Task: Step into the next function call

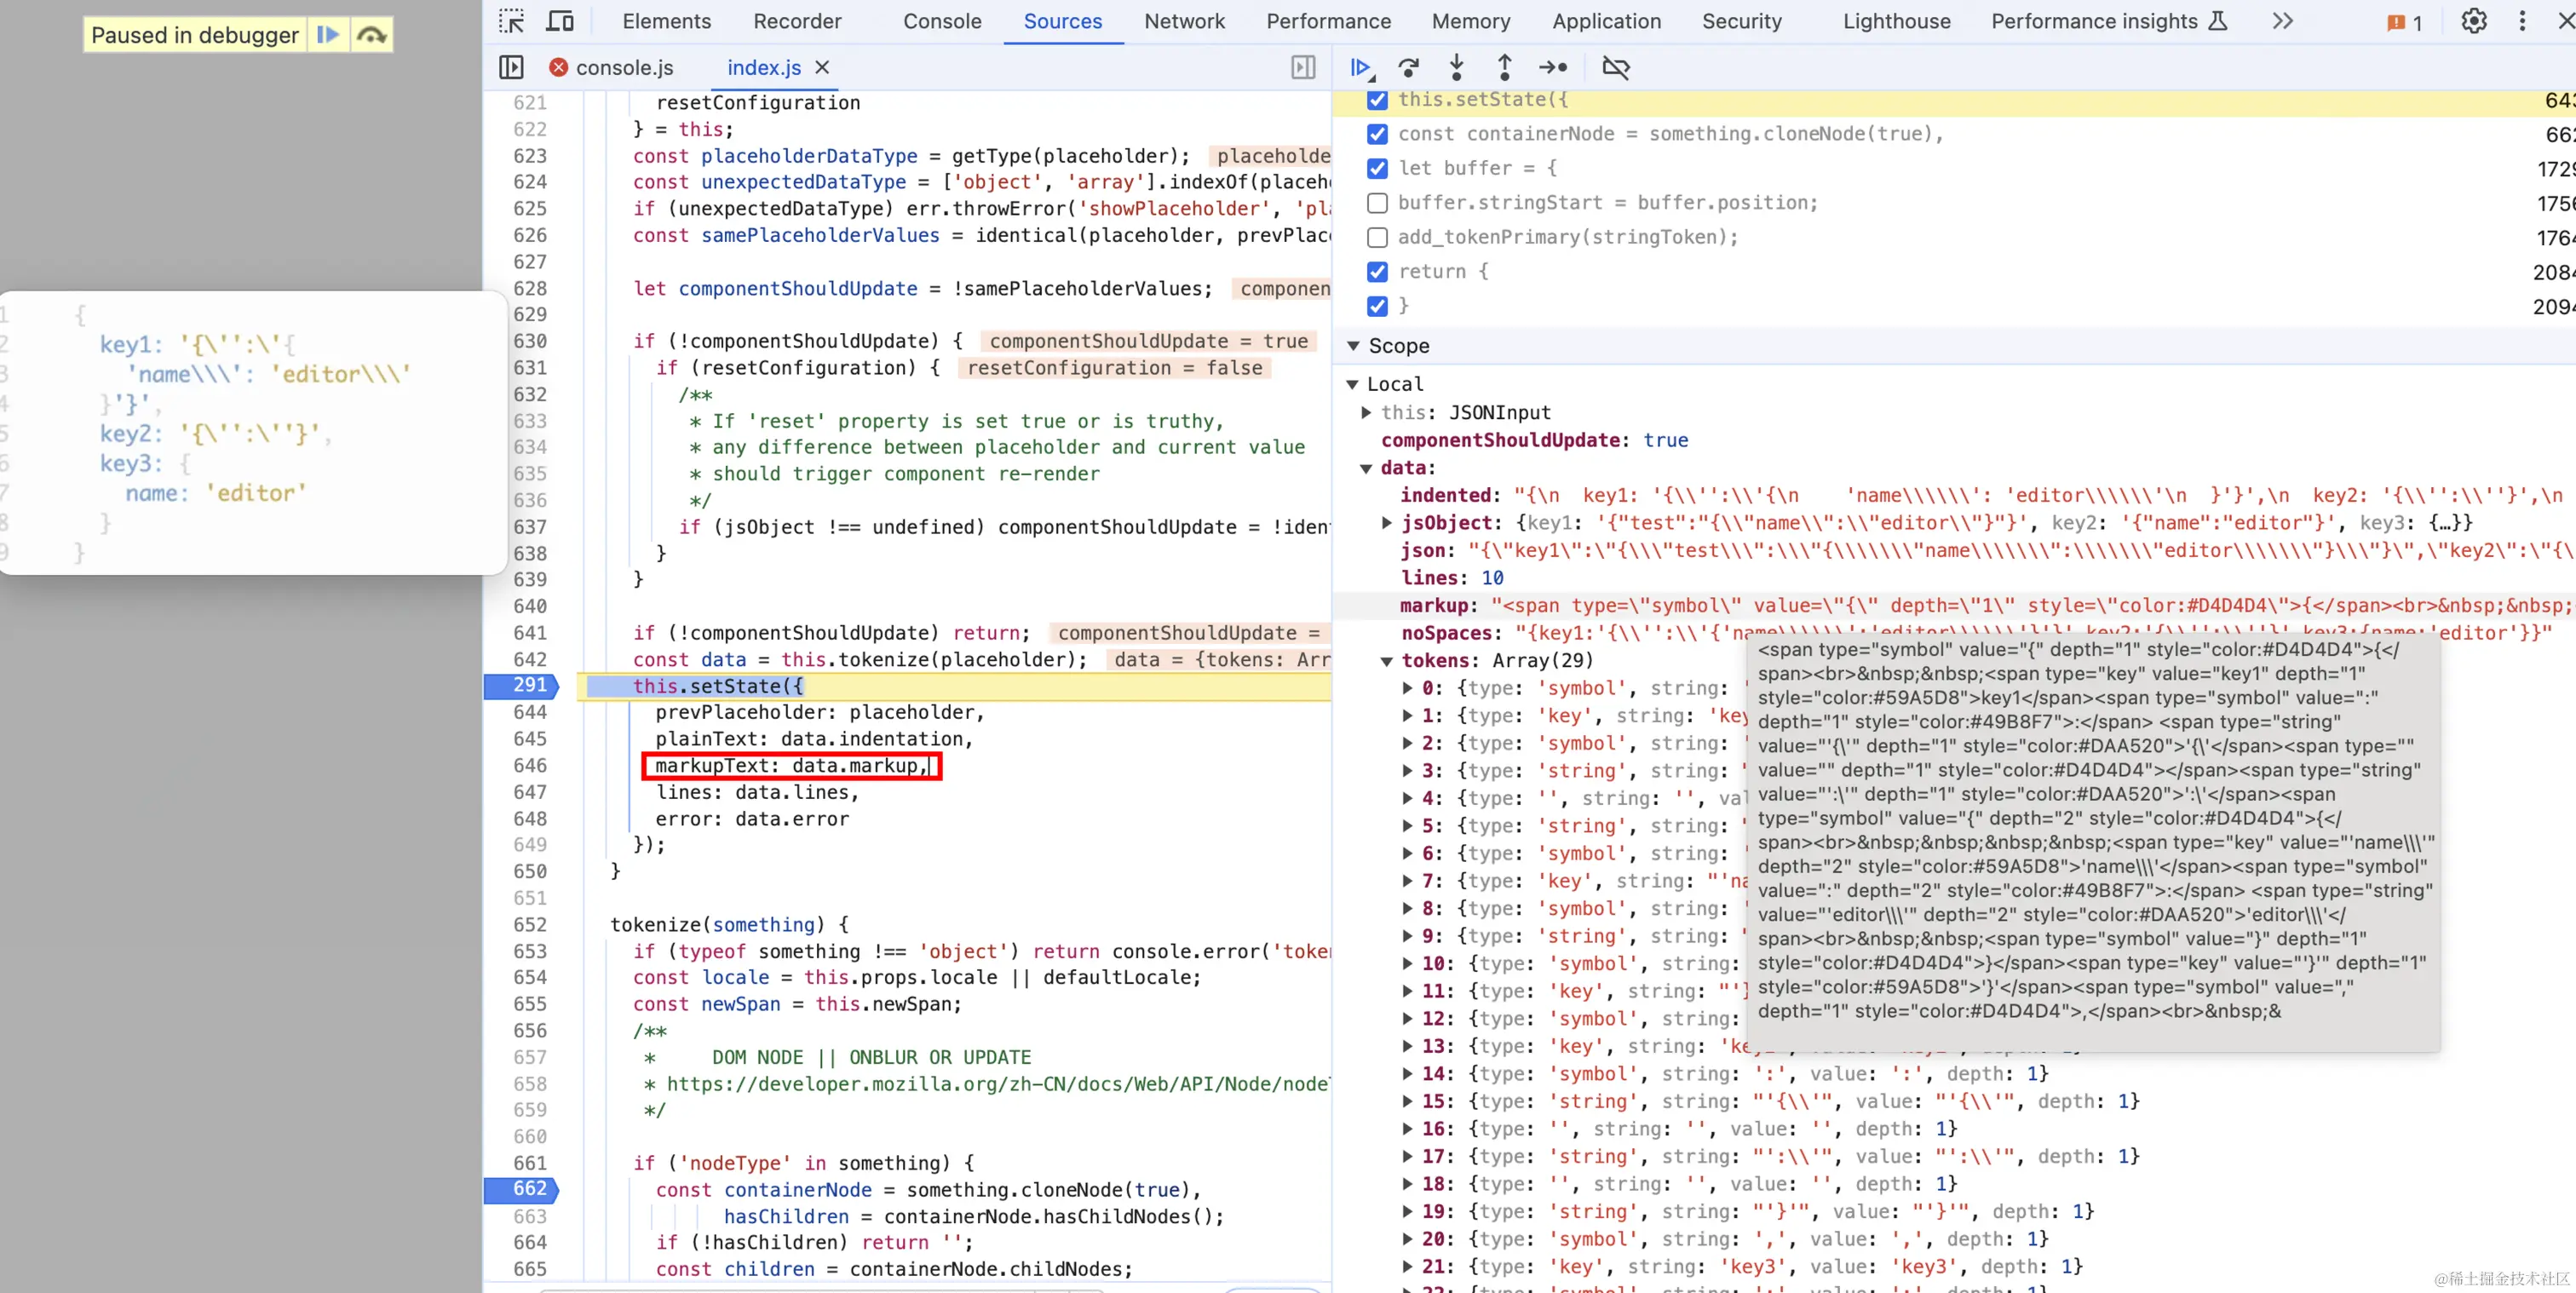Action: pos(1457,67)
